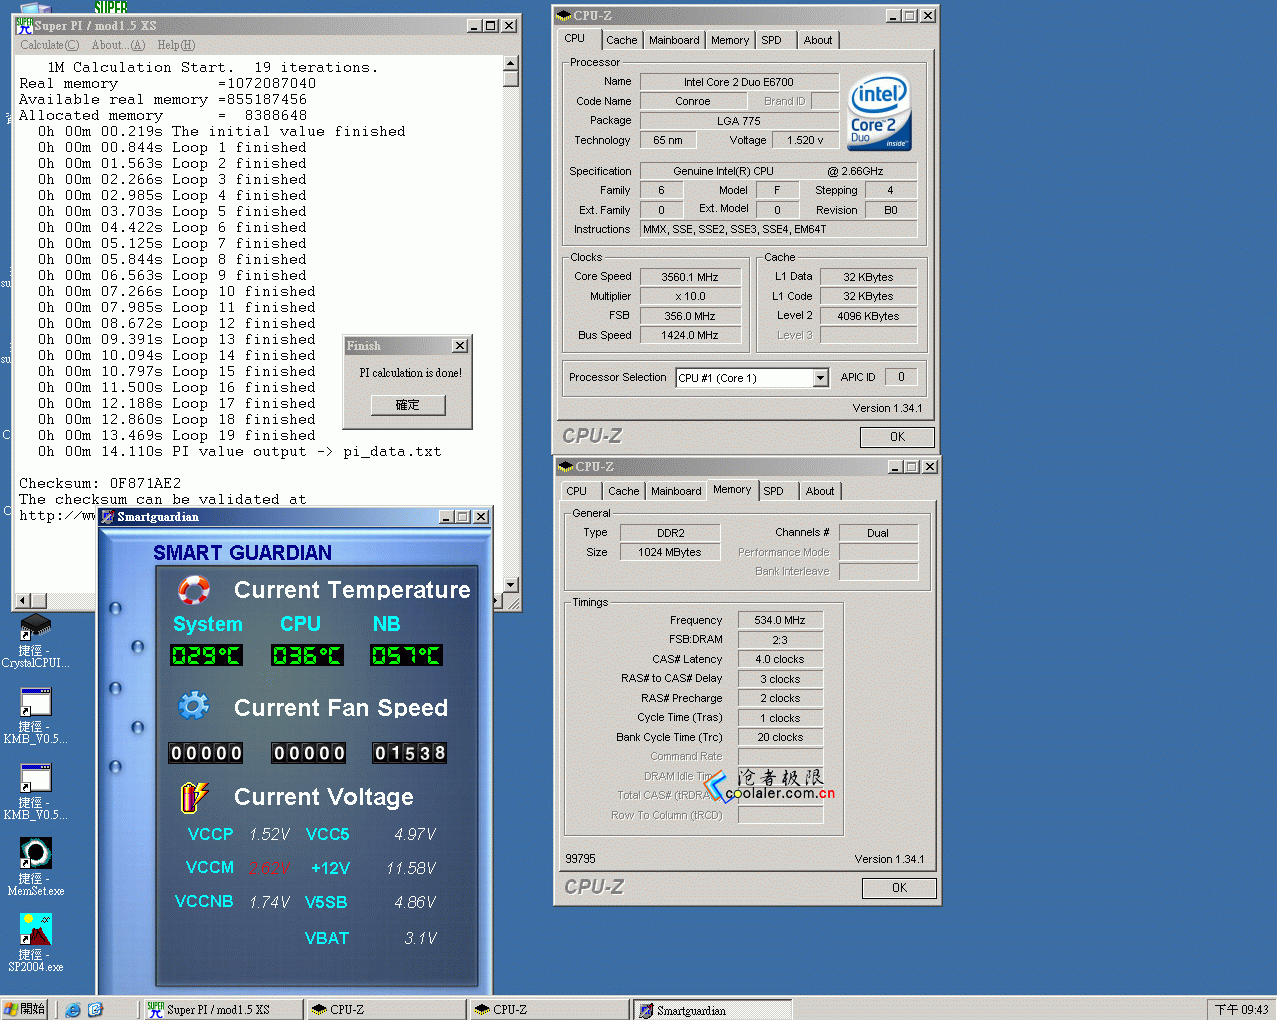This screenshot has width=1277, height=1020.
Task: Click the Show Desktop quick launch icon
Action: click(x=95, y=1009)
